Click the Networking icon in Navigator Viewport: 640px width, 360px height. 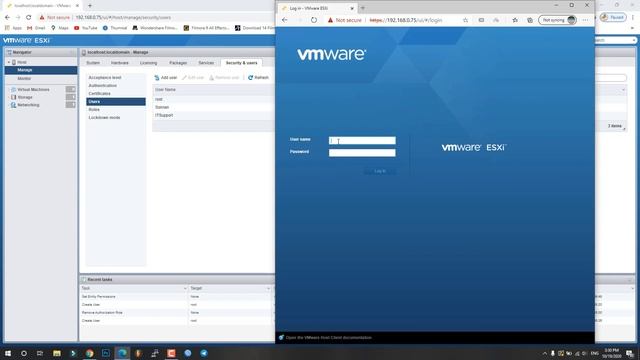tap(13, 105)
